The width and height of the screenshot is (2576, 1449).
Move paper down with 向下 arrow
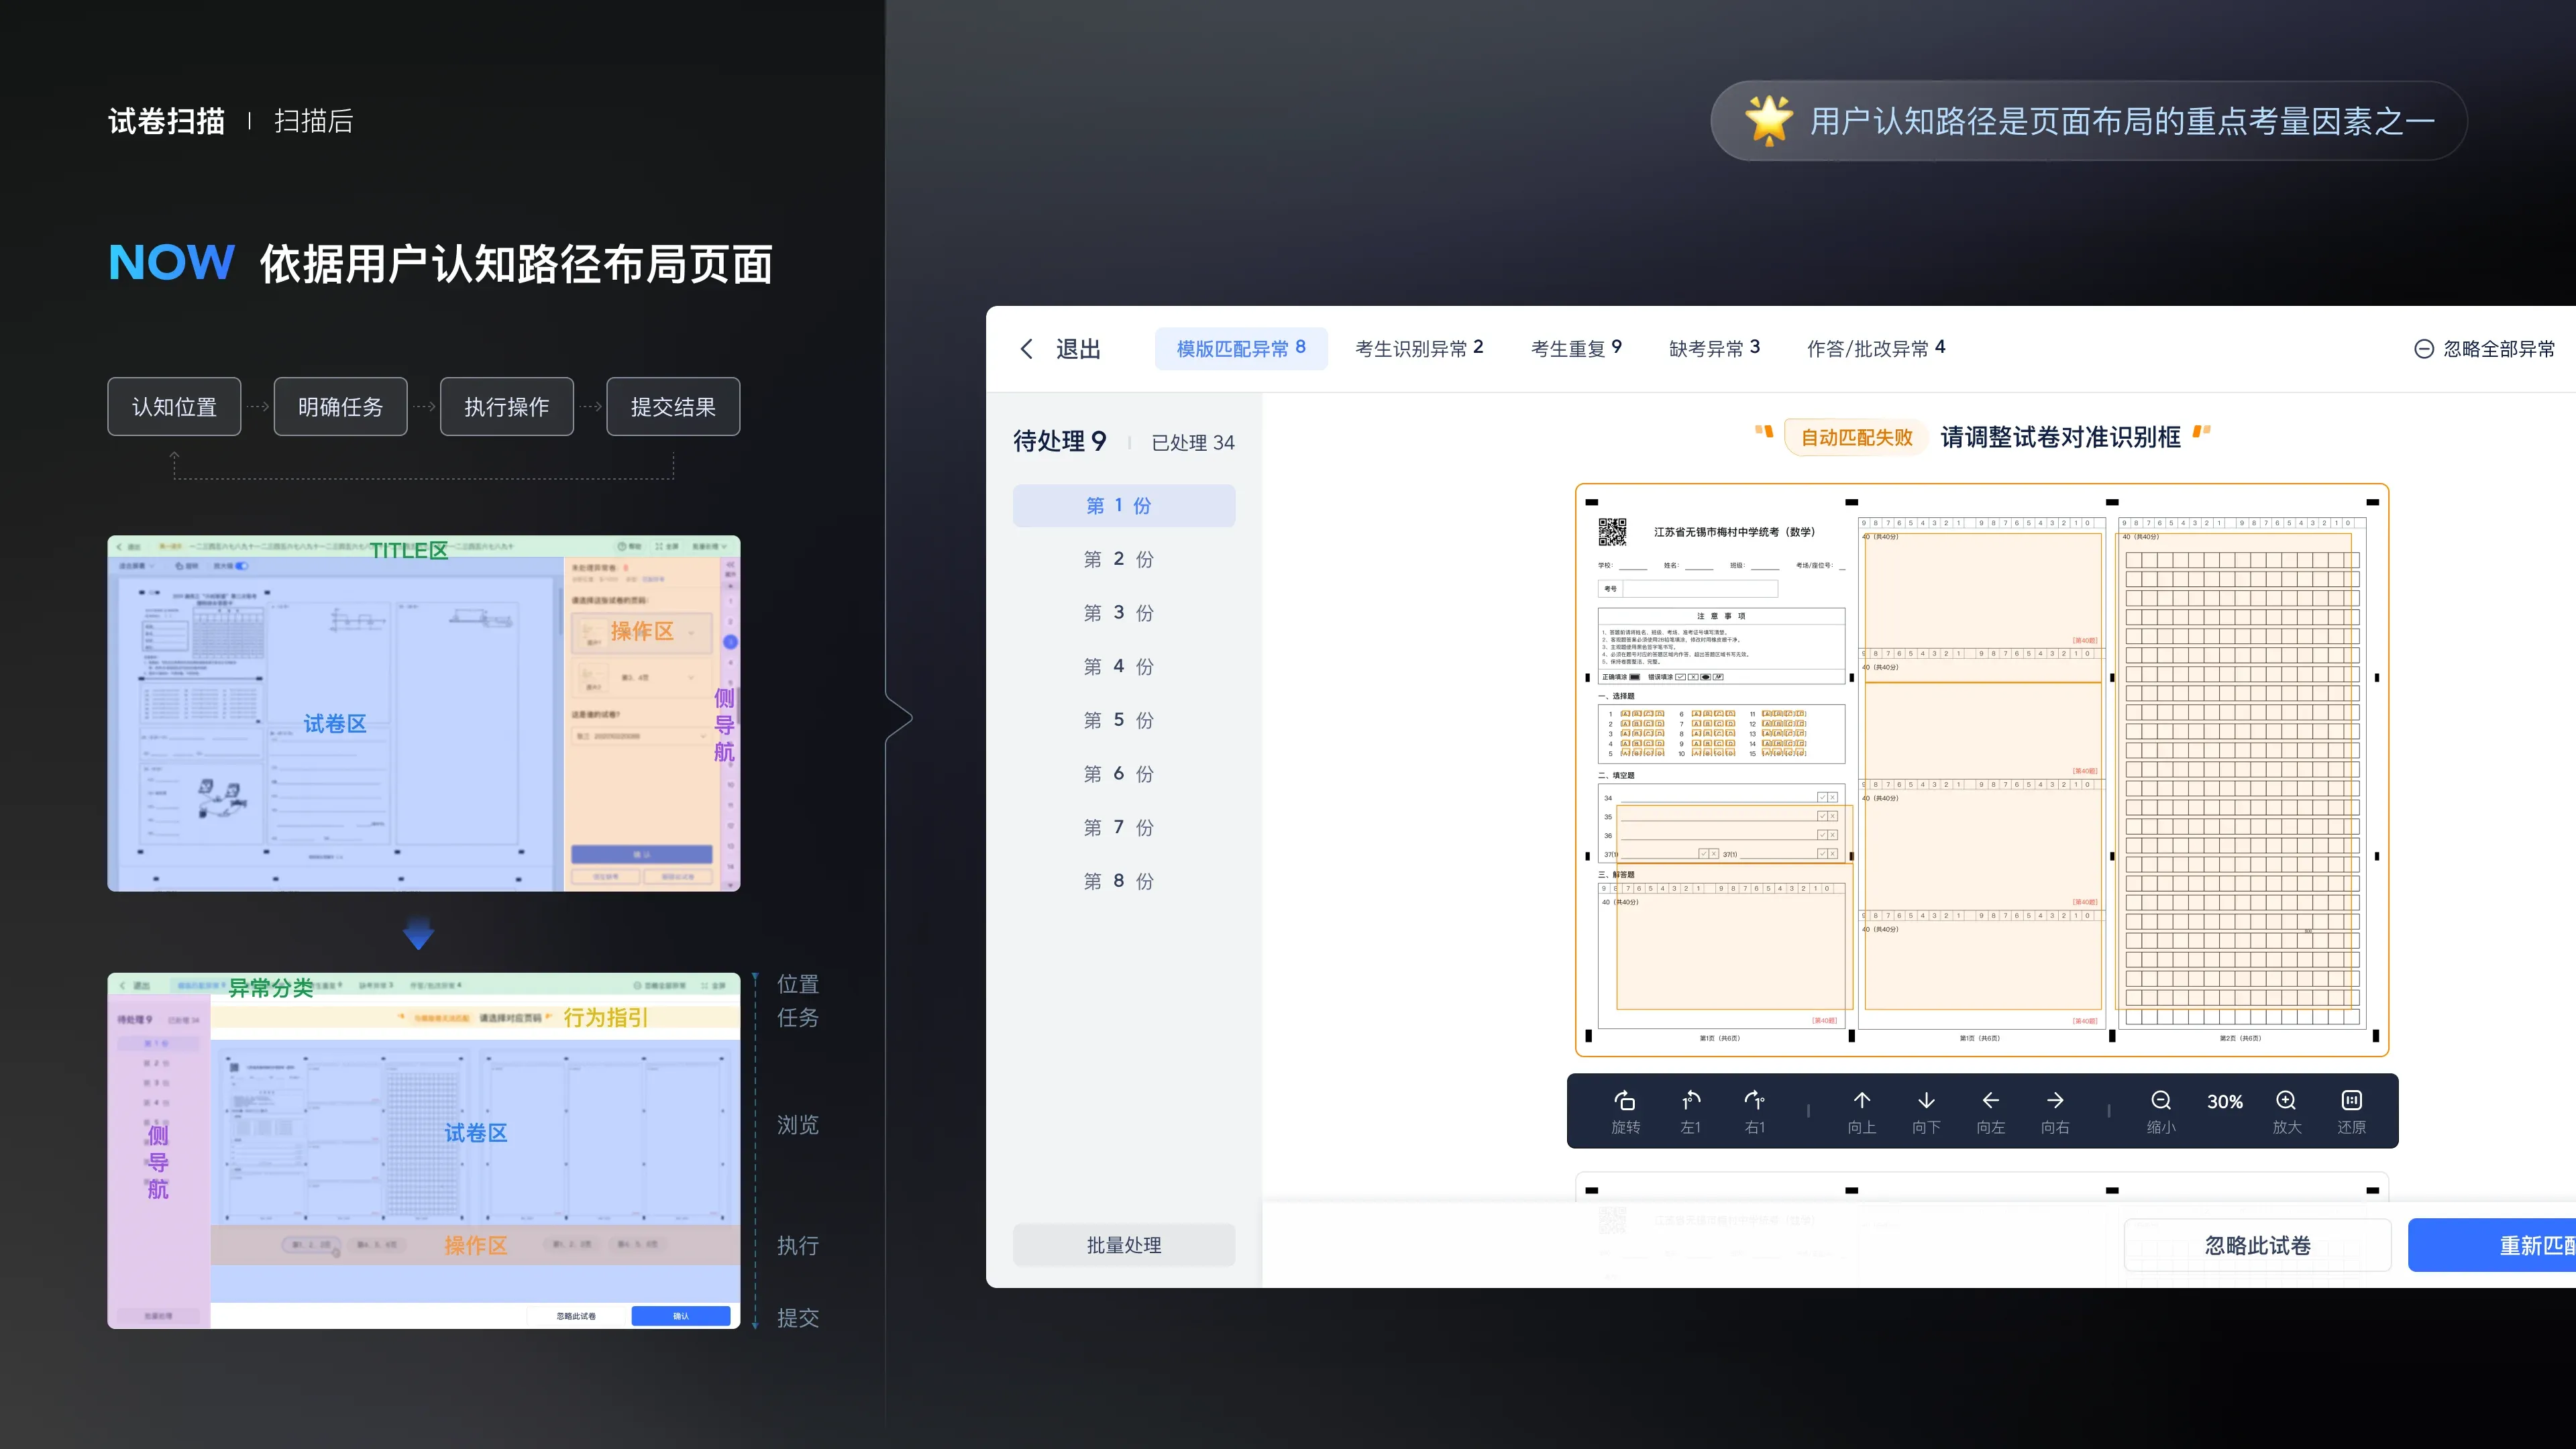[1926, 1101]
